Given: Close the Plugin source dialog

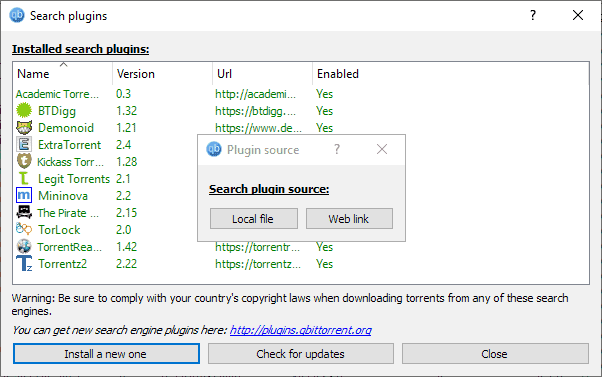Looking at the screenshot, I should coord(382,149).
